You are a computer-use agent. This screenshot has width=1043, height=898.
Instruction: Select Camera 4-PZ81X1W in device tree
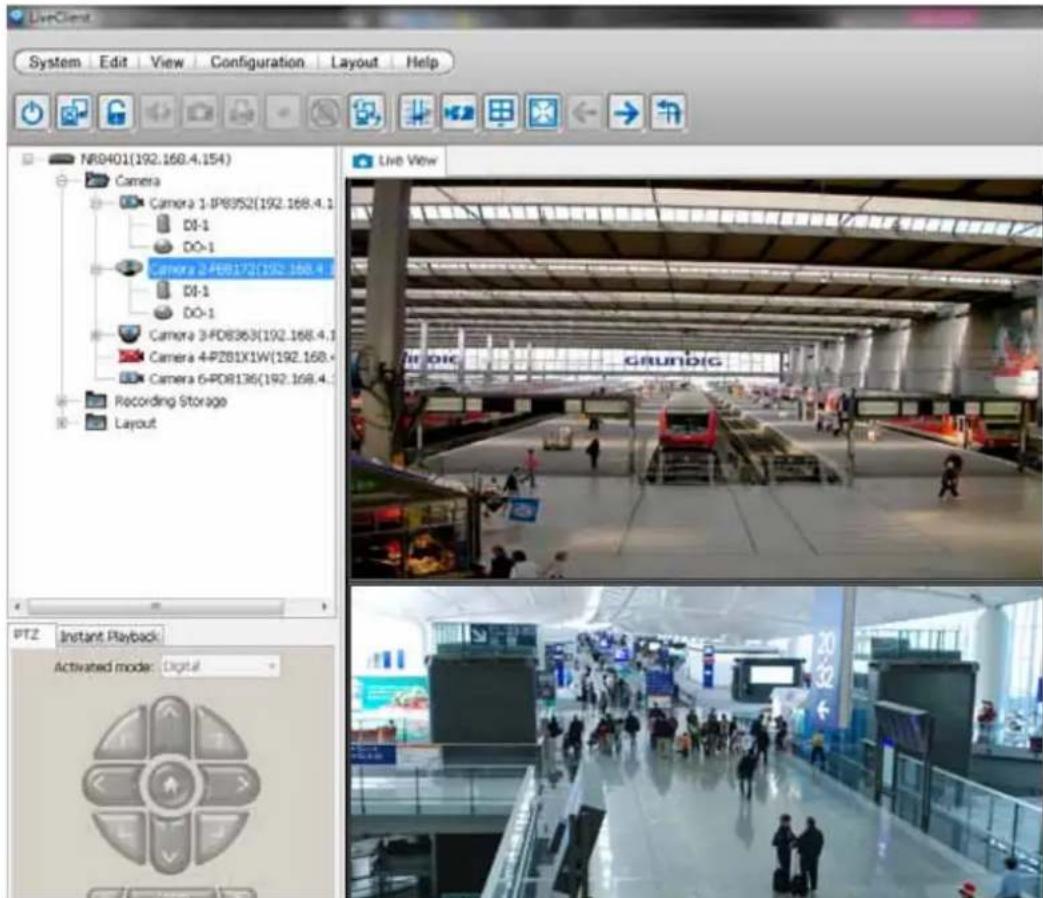tap(241, 357)
